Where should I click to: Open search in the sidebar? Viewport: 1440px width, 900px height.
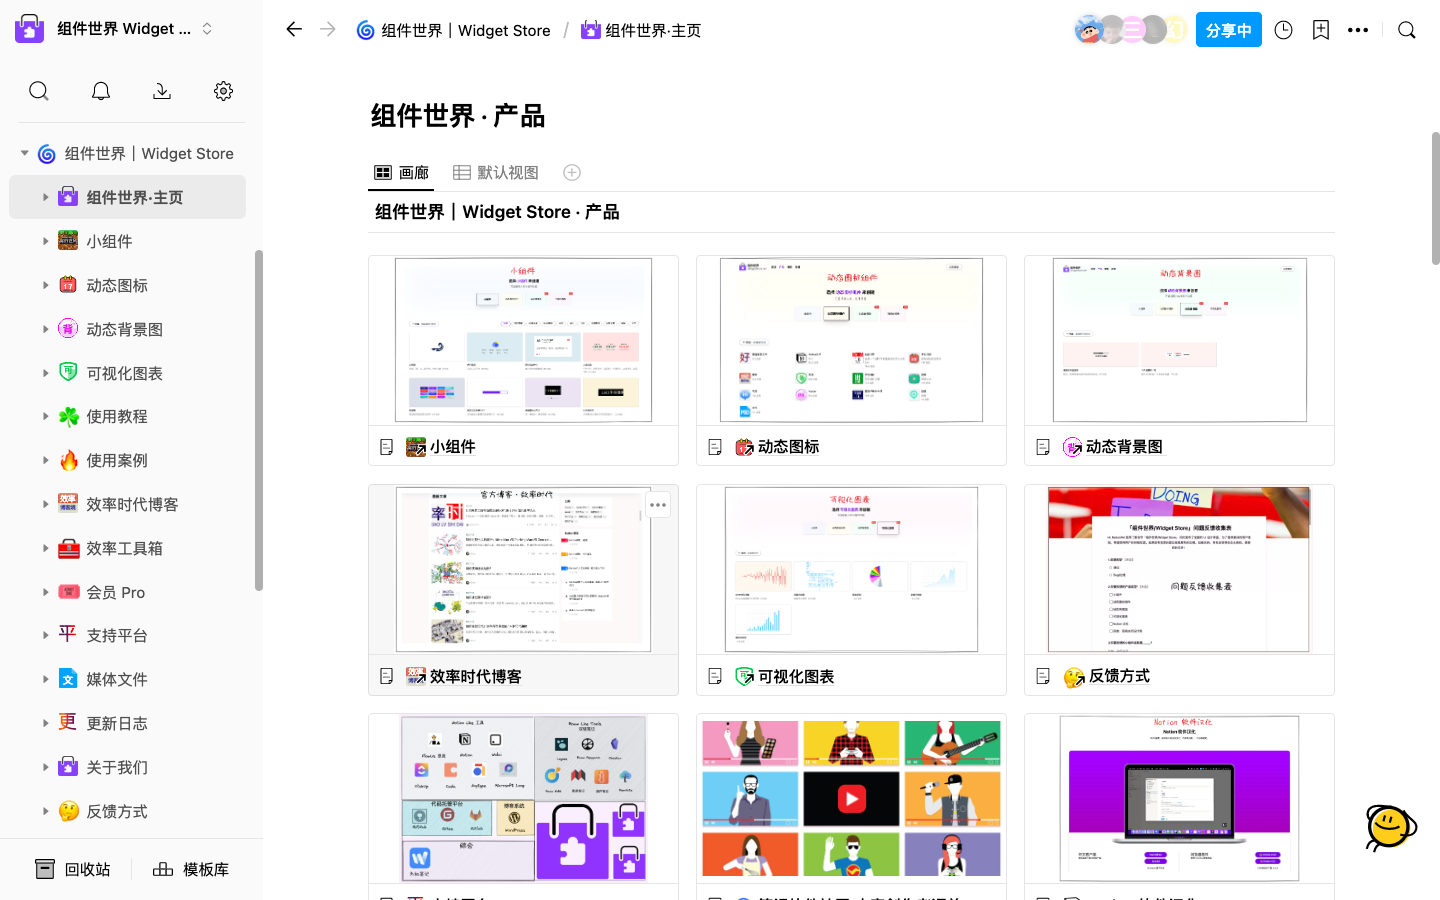39,91
